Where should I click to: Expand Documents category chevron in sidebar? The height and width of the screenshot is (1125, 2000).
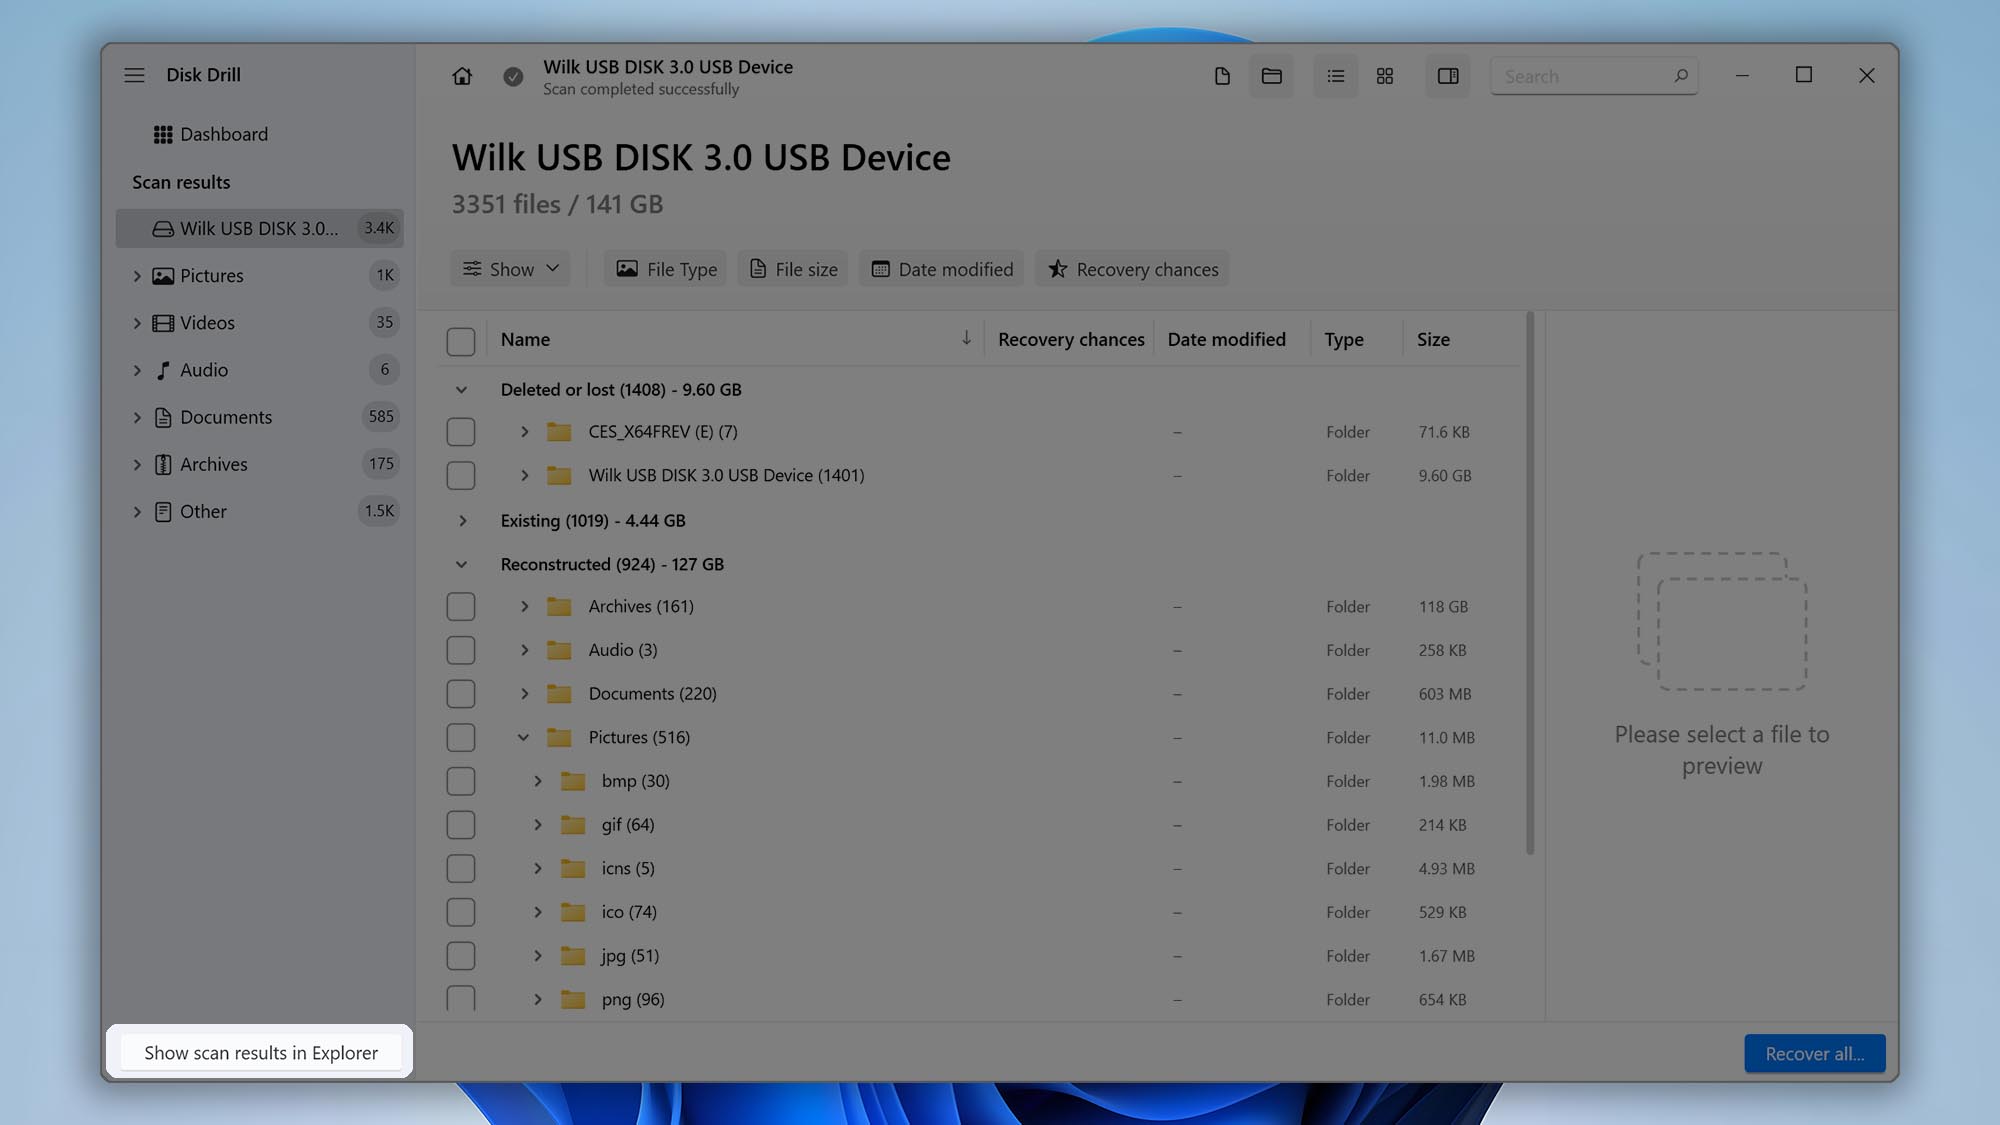pos(137,417)
